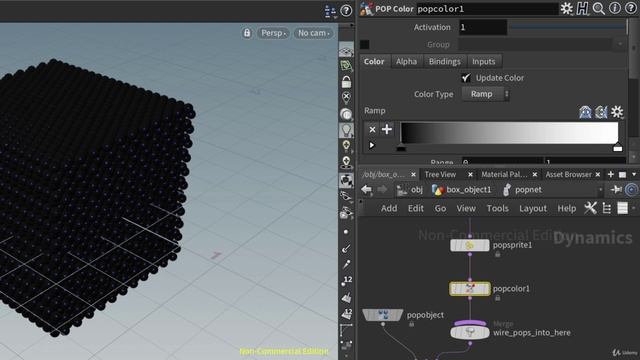Image resolution: width=640 pixels, height=360 pixels.
Task: Open the Tools menu in network editor
Action: pos(498,208)
